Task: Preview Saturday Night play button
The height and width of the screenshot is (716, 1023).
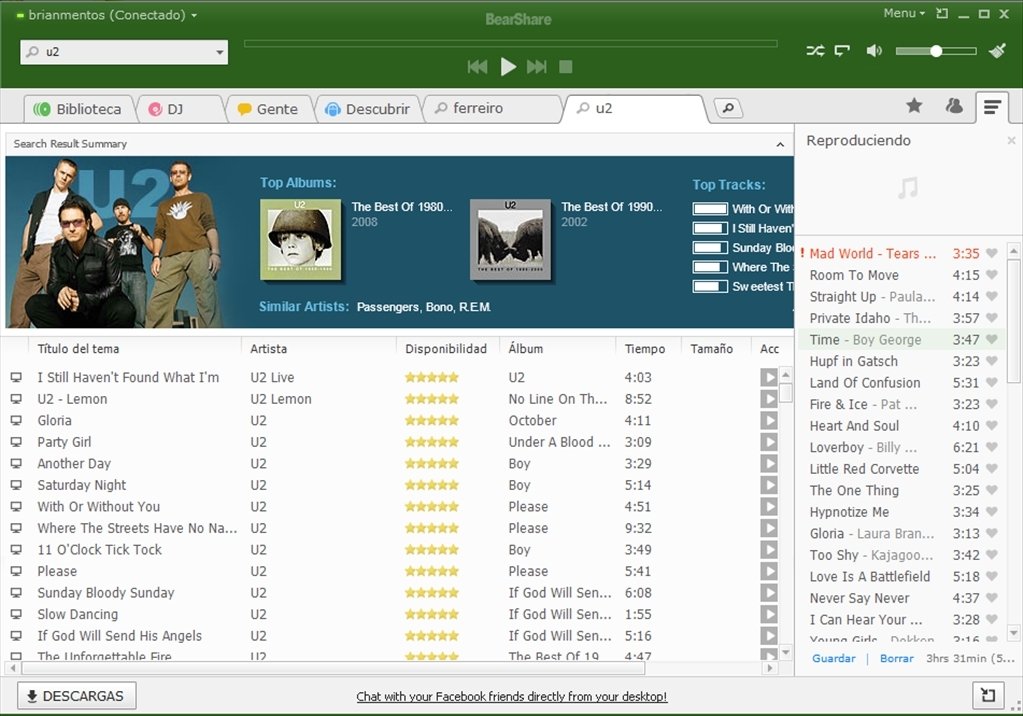Action: click(x=769, y=485)
